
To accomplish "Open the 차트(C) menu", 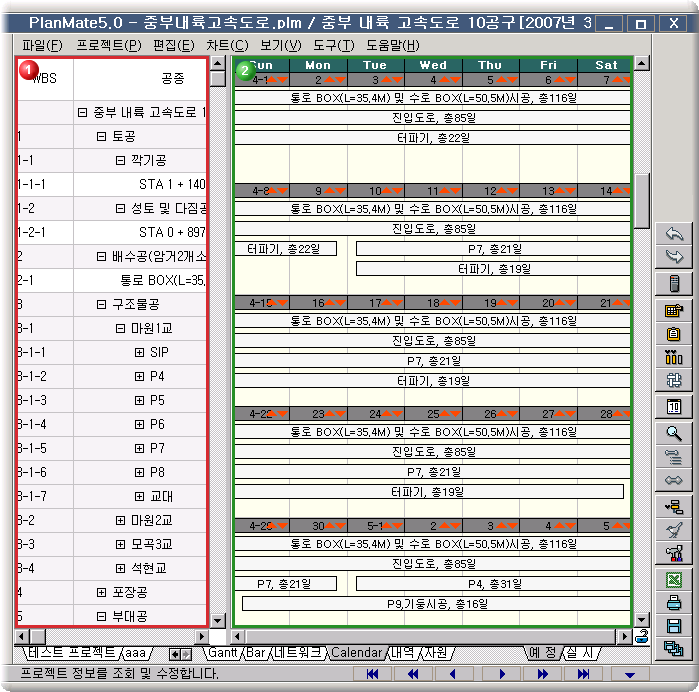I will (x=227, y=45).
